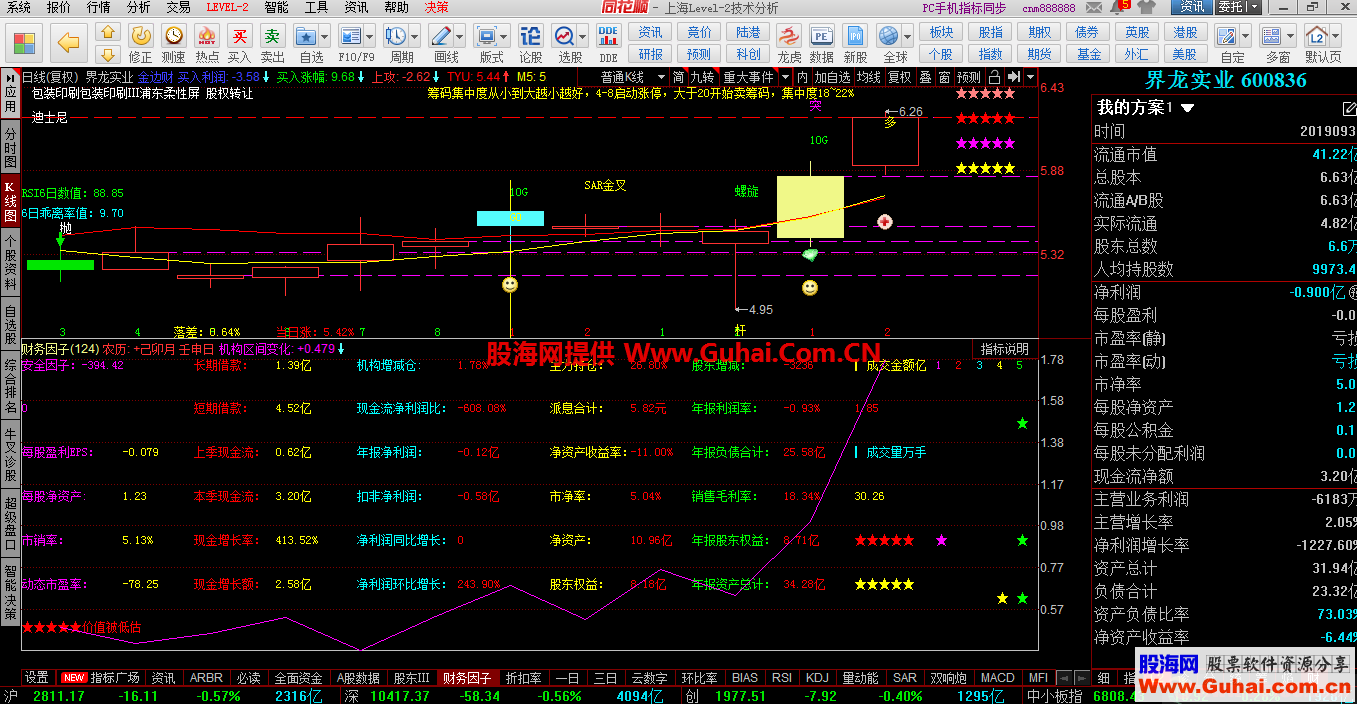
Task: Click the yellow down arrow icon
Action: (x=109, y=54)
